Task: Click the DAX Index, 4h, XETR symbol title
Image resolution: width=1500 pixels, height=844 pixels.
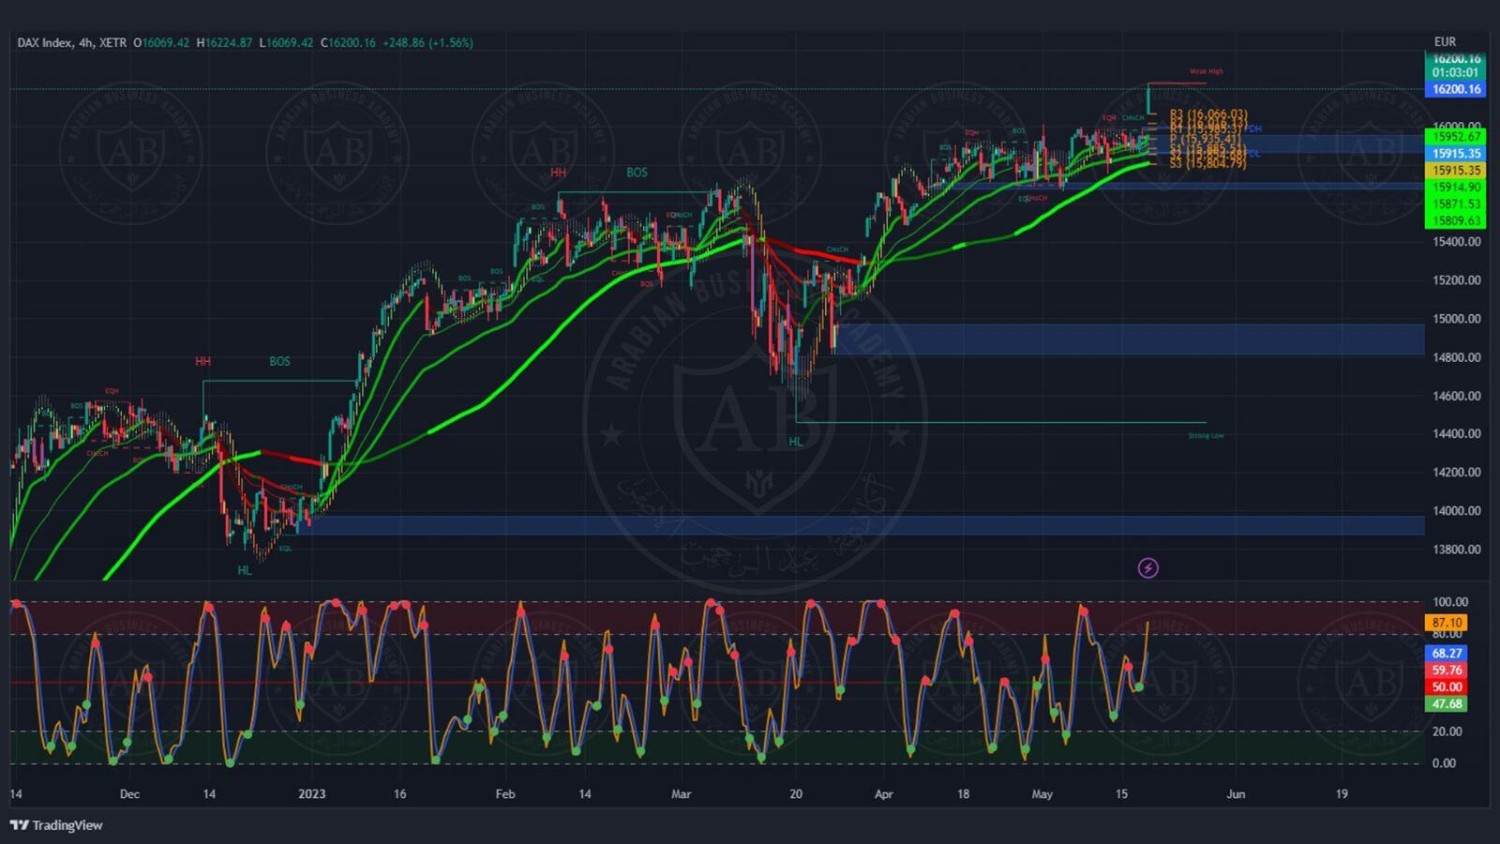Action: 72,43
